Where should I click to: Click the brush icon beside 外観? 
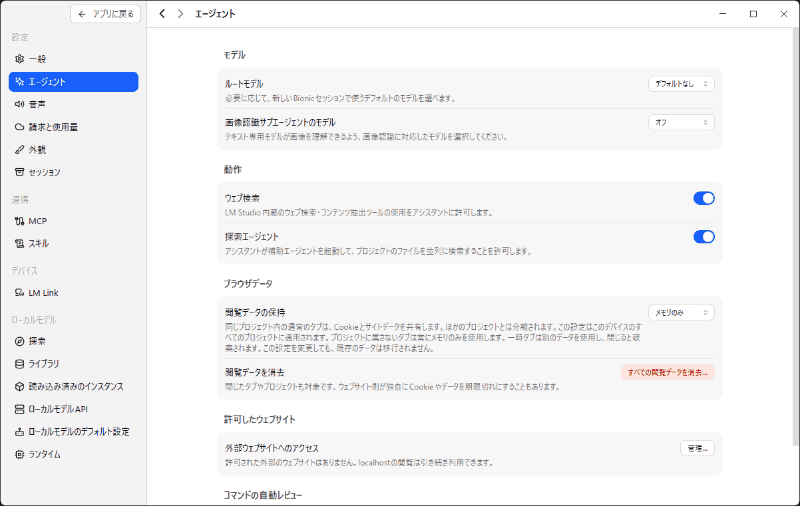click(x=19, y=149)
